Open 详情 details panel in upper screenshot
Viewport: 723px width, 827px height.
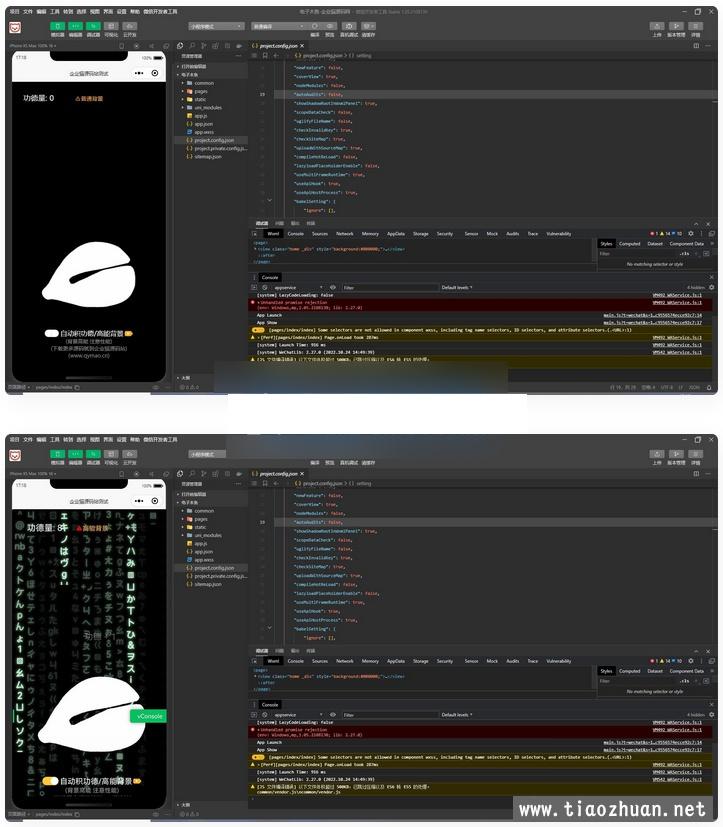(x=696, y=26)
